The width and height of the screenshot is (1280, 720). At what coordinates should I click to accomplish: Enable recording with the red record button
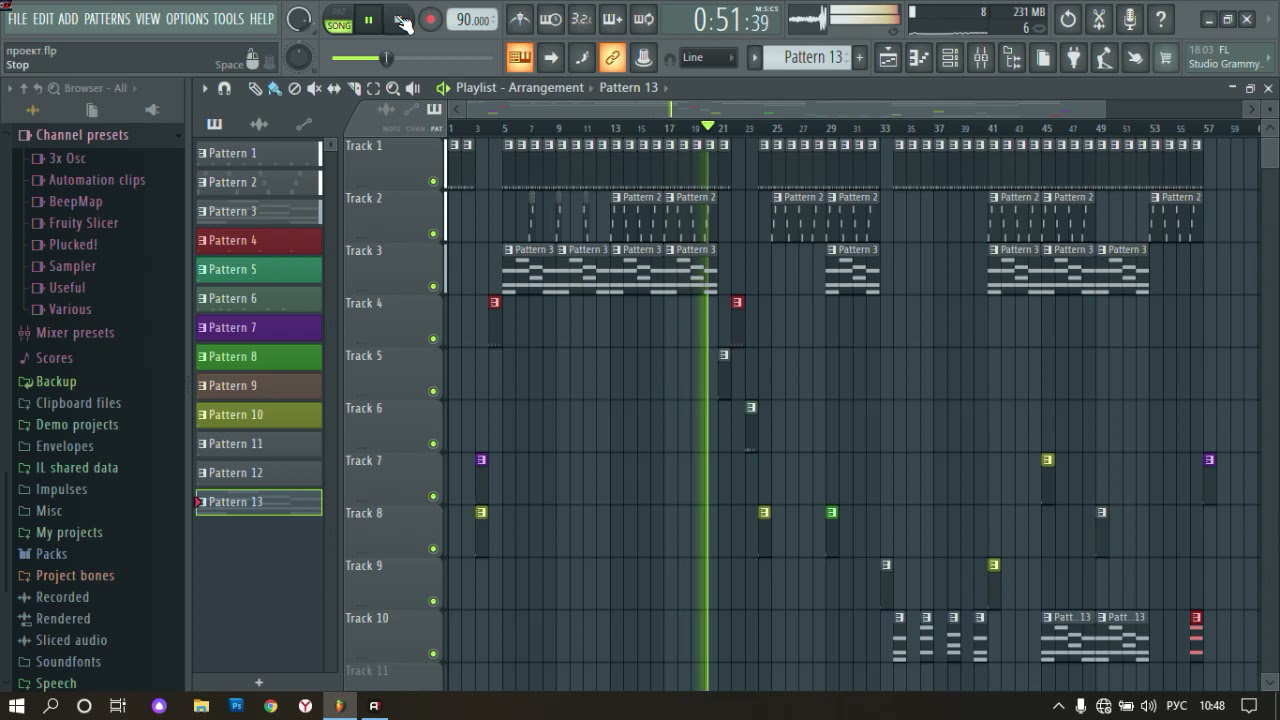click(430, 18)
